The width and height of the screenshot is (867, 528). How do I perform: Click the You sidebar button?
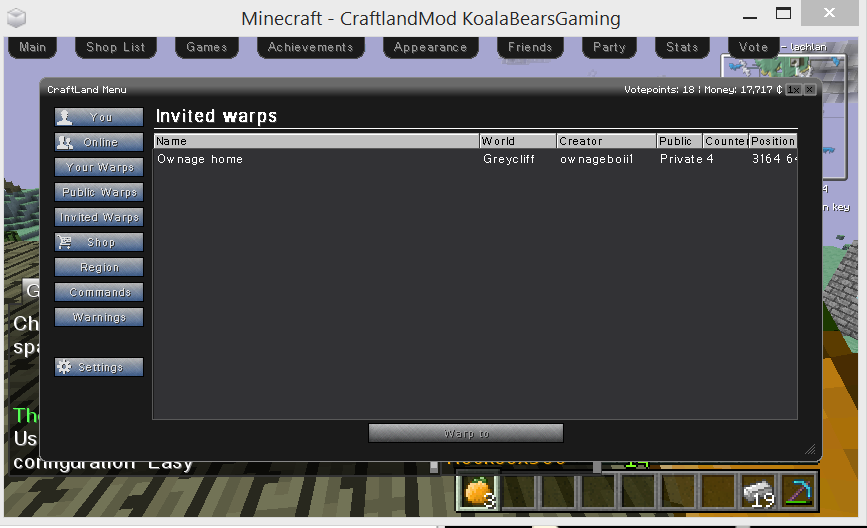tap(99, 117)
